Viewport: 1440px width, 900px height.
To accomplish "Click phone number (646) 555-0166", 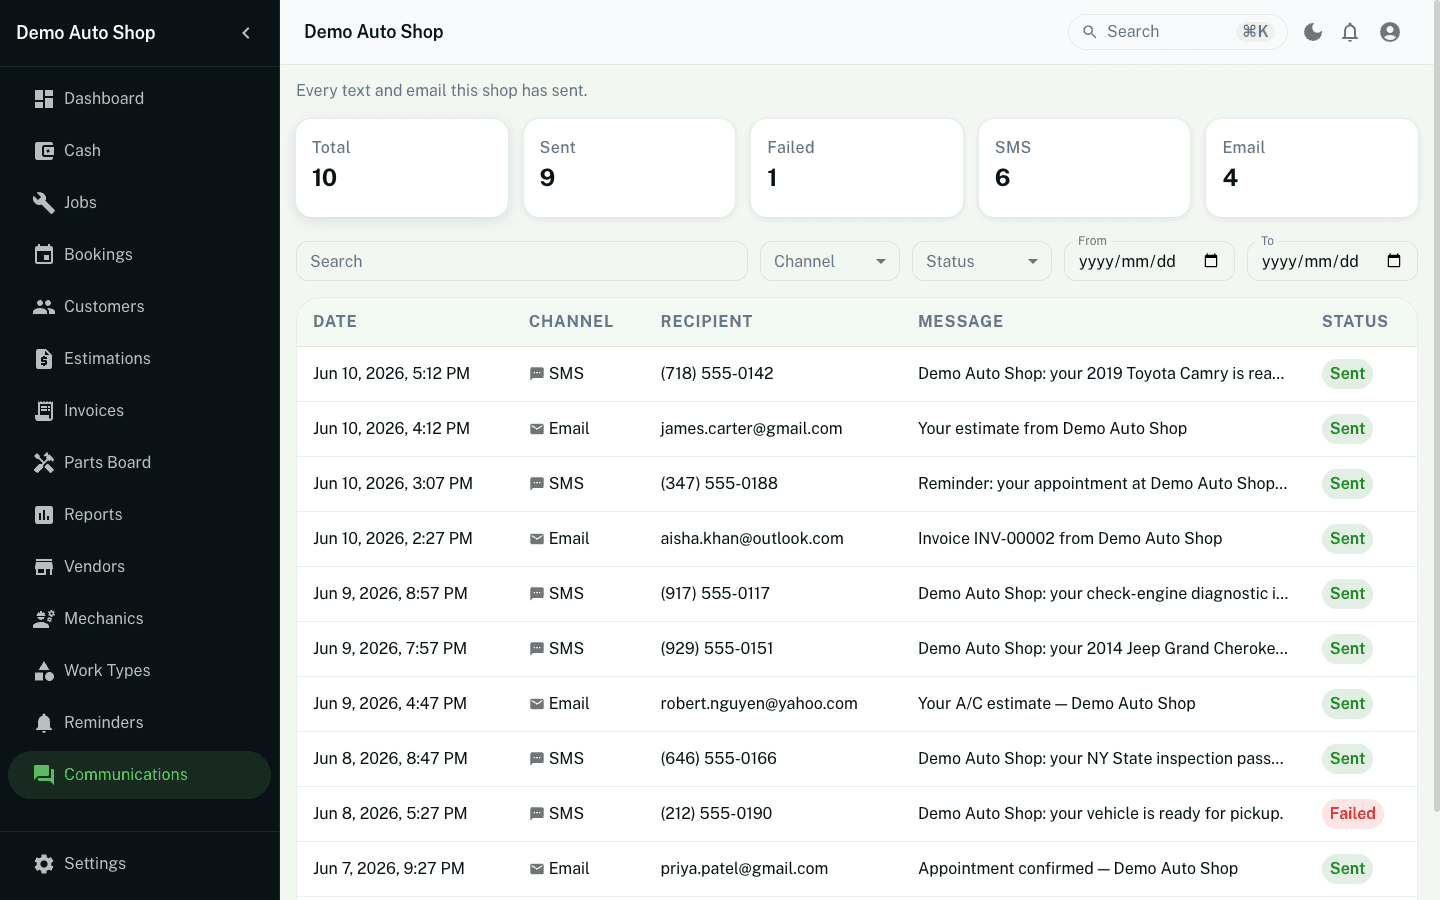I will click(718, 758).
